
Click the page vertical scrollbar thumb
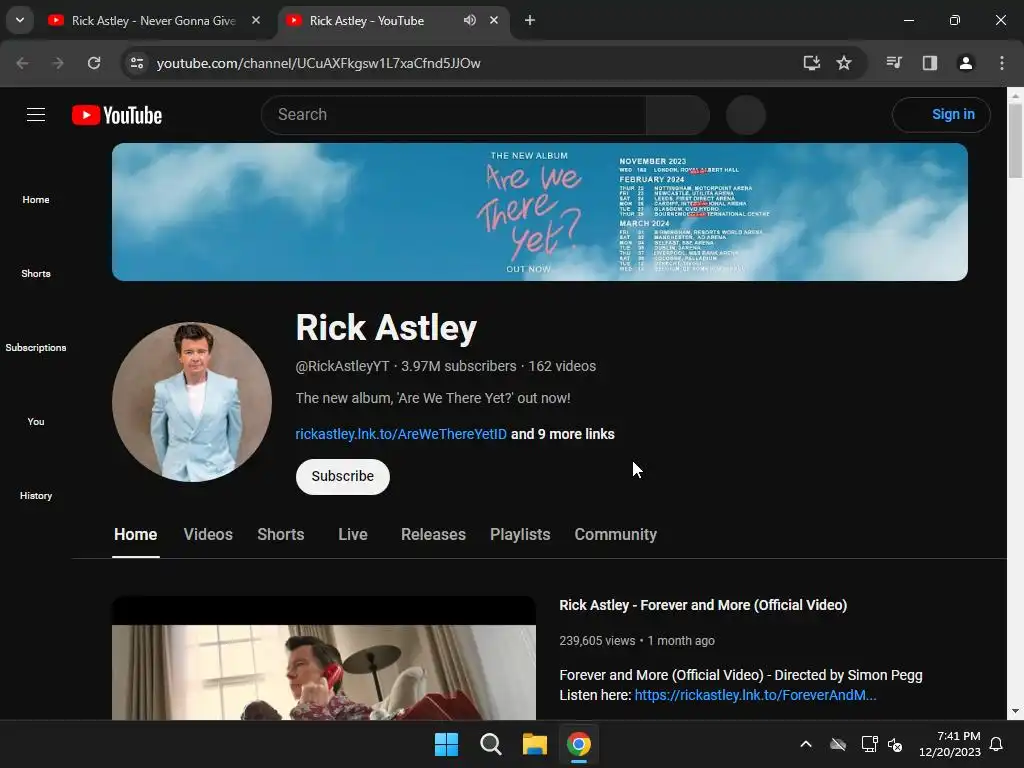pyautogui.click(x=1015, y=139)
